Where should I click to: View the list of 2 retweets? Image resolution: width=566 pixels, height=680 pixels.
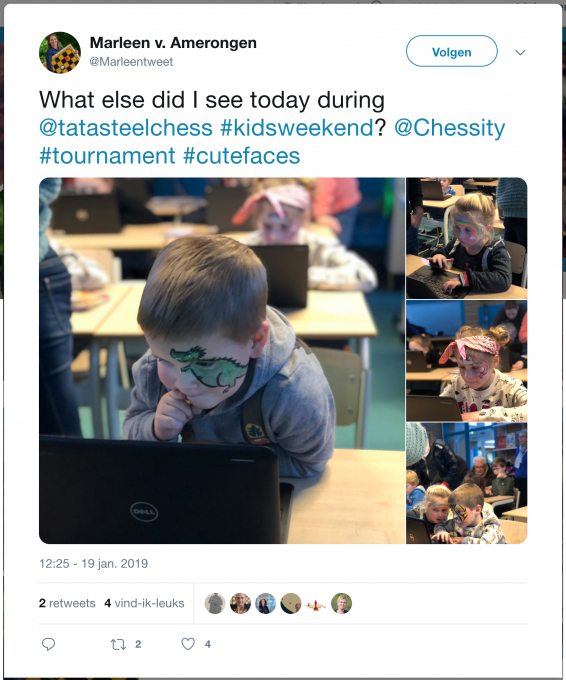pos(67,603)
